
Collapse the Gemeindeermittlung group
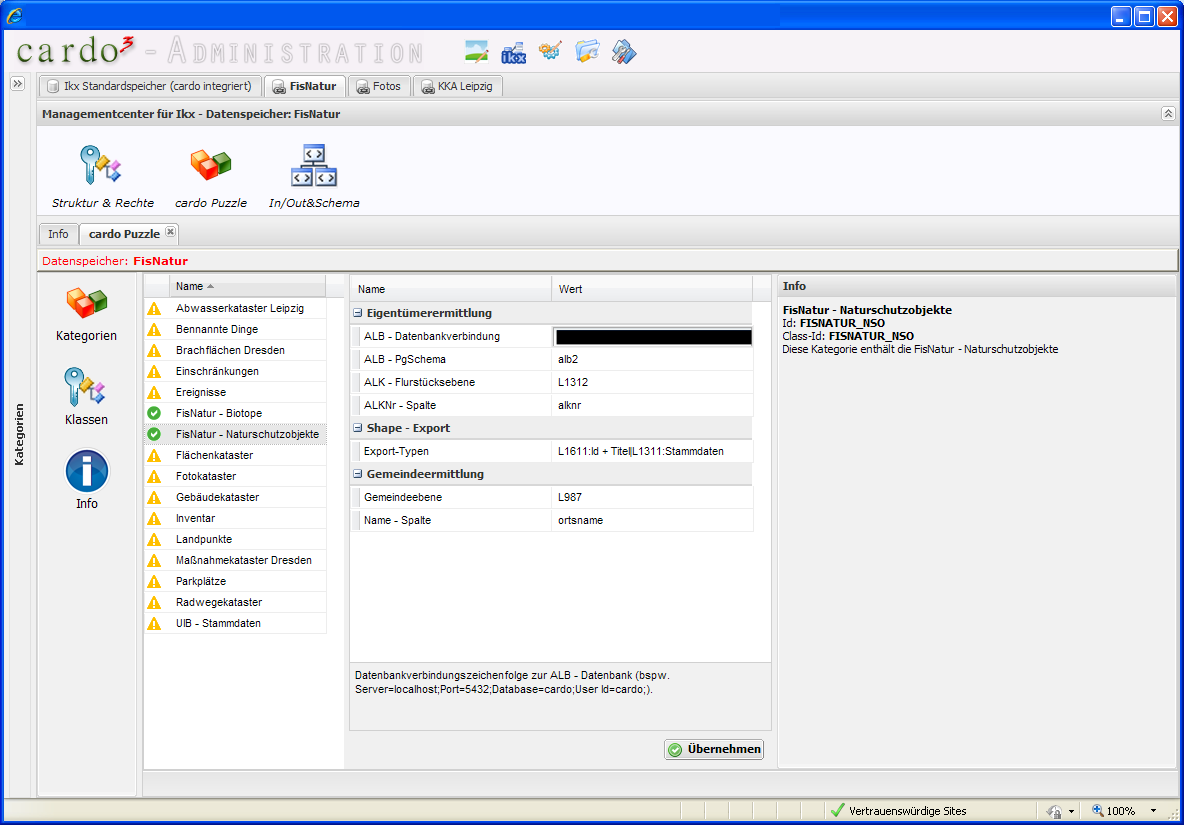click(x=358, y=474)
